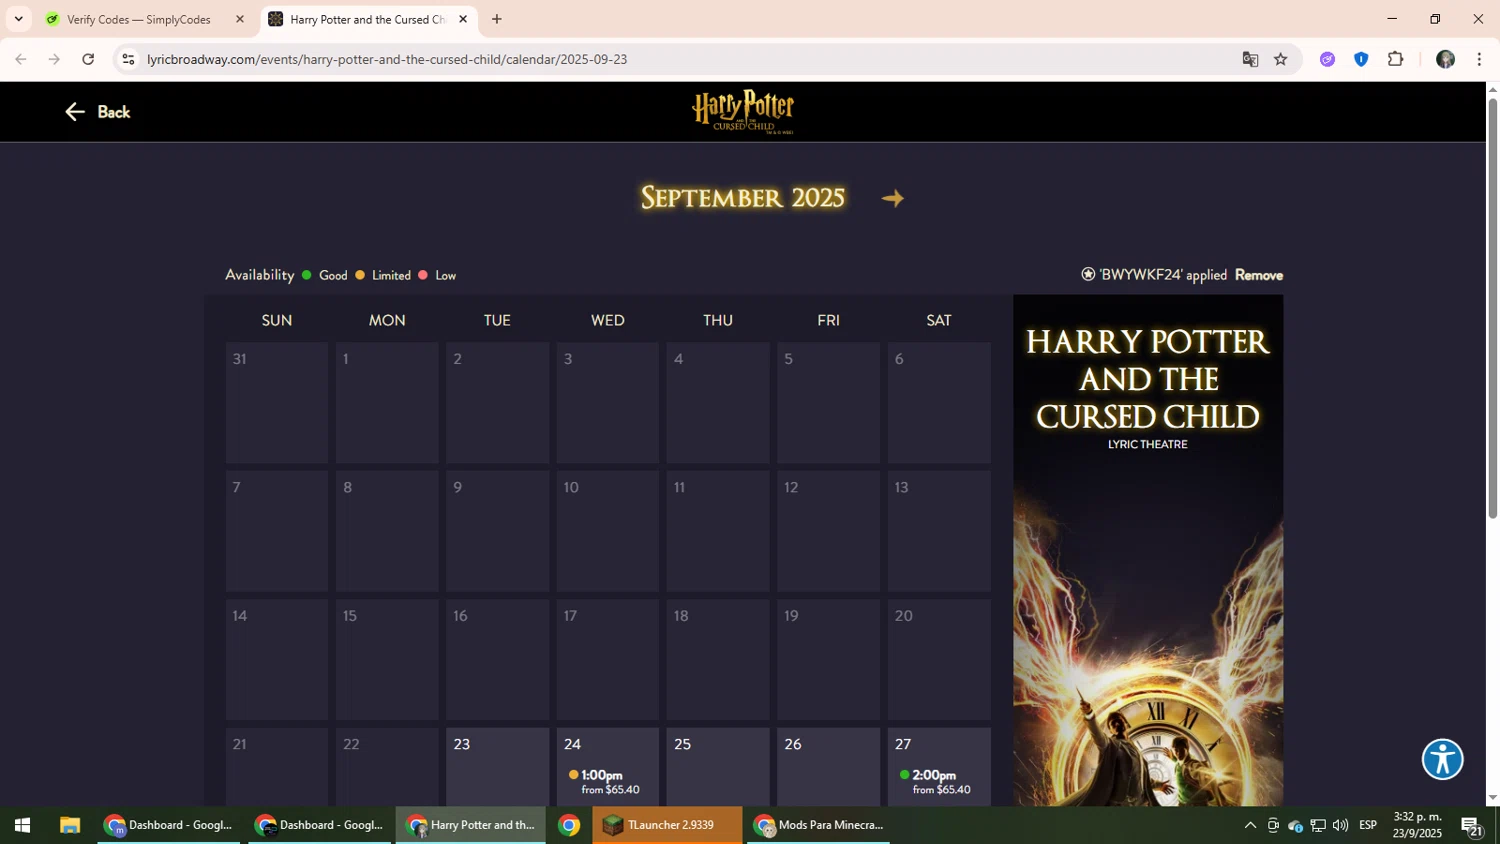Open the volume control in tray
The width and height of the screenshot is (1500, 844).
point(1340,825)
